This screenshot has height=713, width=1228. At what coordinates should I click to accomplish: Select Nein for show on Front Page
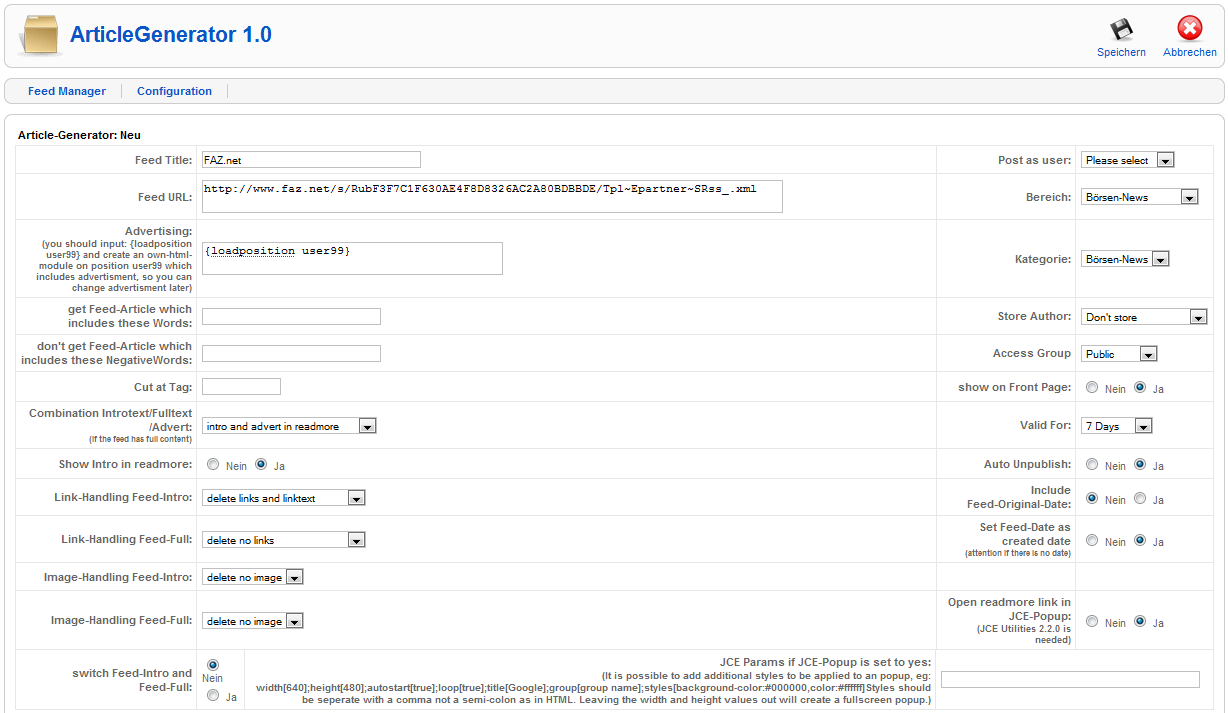tap(1092, 387)
